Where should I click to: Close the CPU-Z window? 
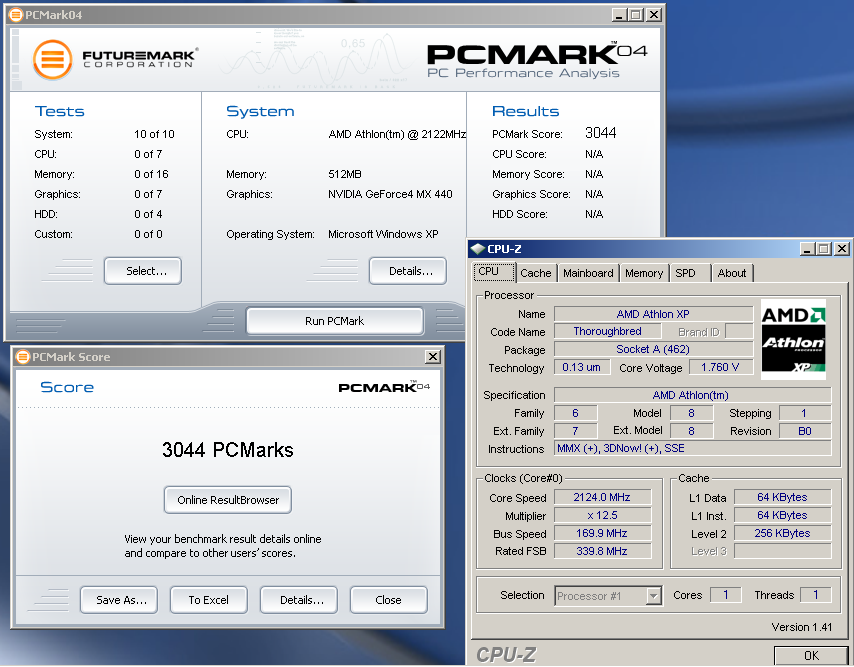[x=841, y=249]
